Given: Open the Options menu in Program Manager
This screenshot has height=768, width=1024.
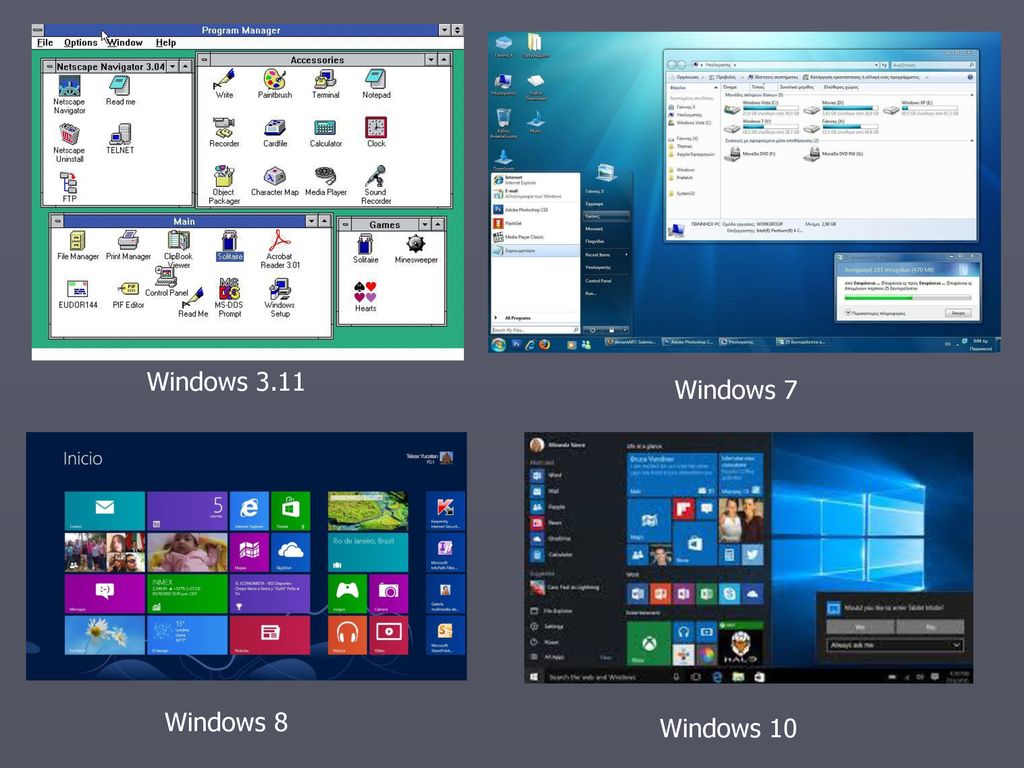Looking at the screenshot, I should pyautogui.click(x=80, y=42).
